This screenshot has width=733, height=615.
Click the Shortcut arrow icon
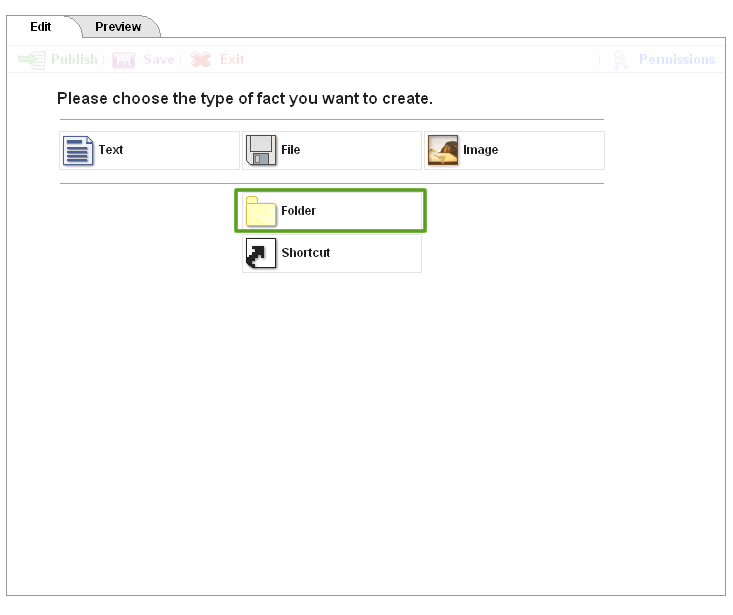(x=261, y=253)
